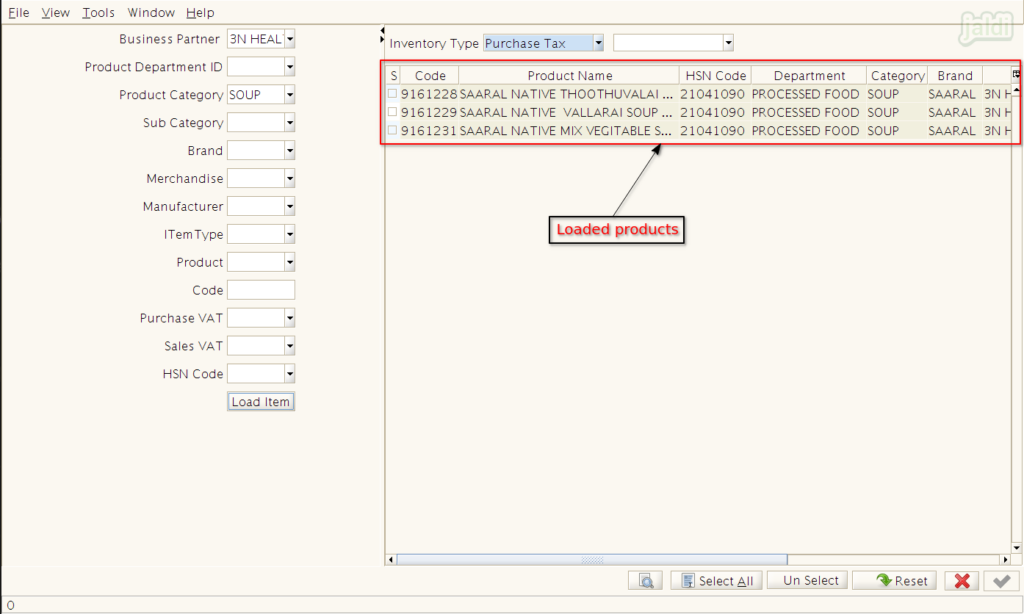1024x614 pixels.
Task: Click the red X cancel icon
Action: pyautogui.click(x=961, y=580)
